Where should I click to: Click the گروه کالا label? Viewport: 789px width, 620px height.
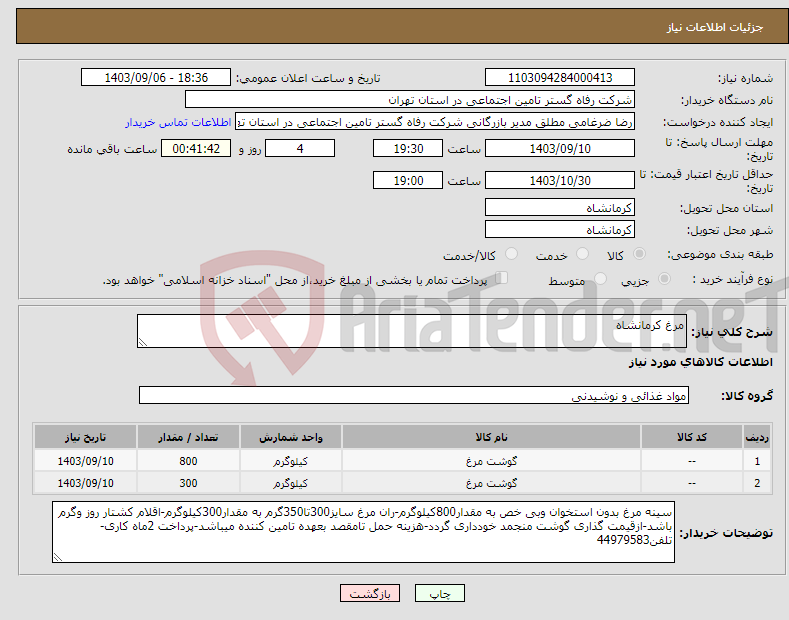[x=747, y=396]
